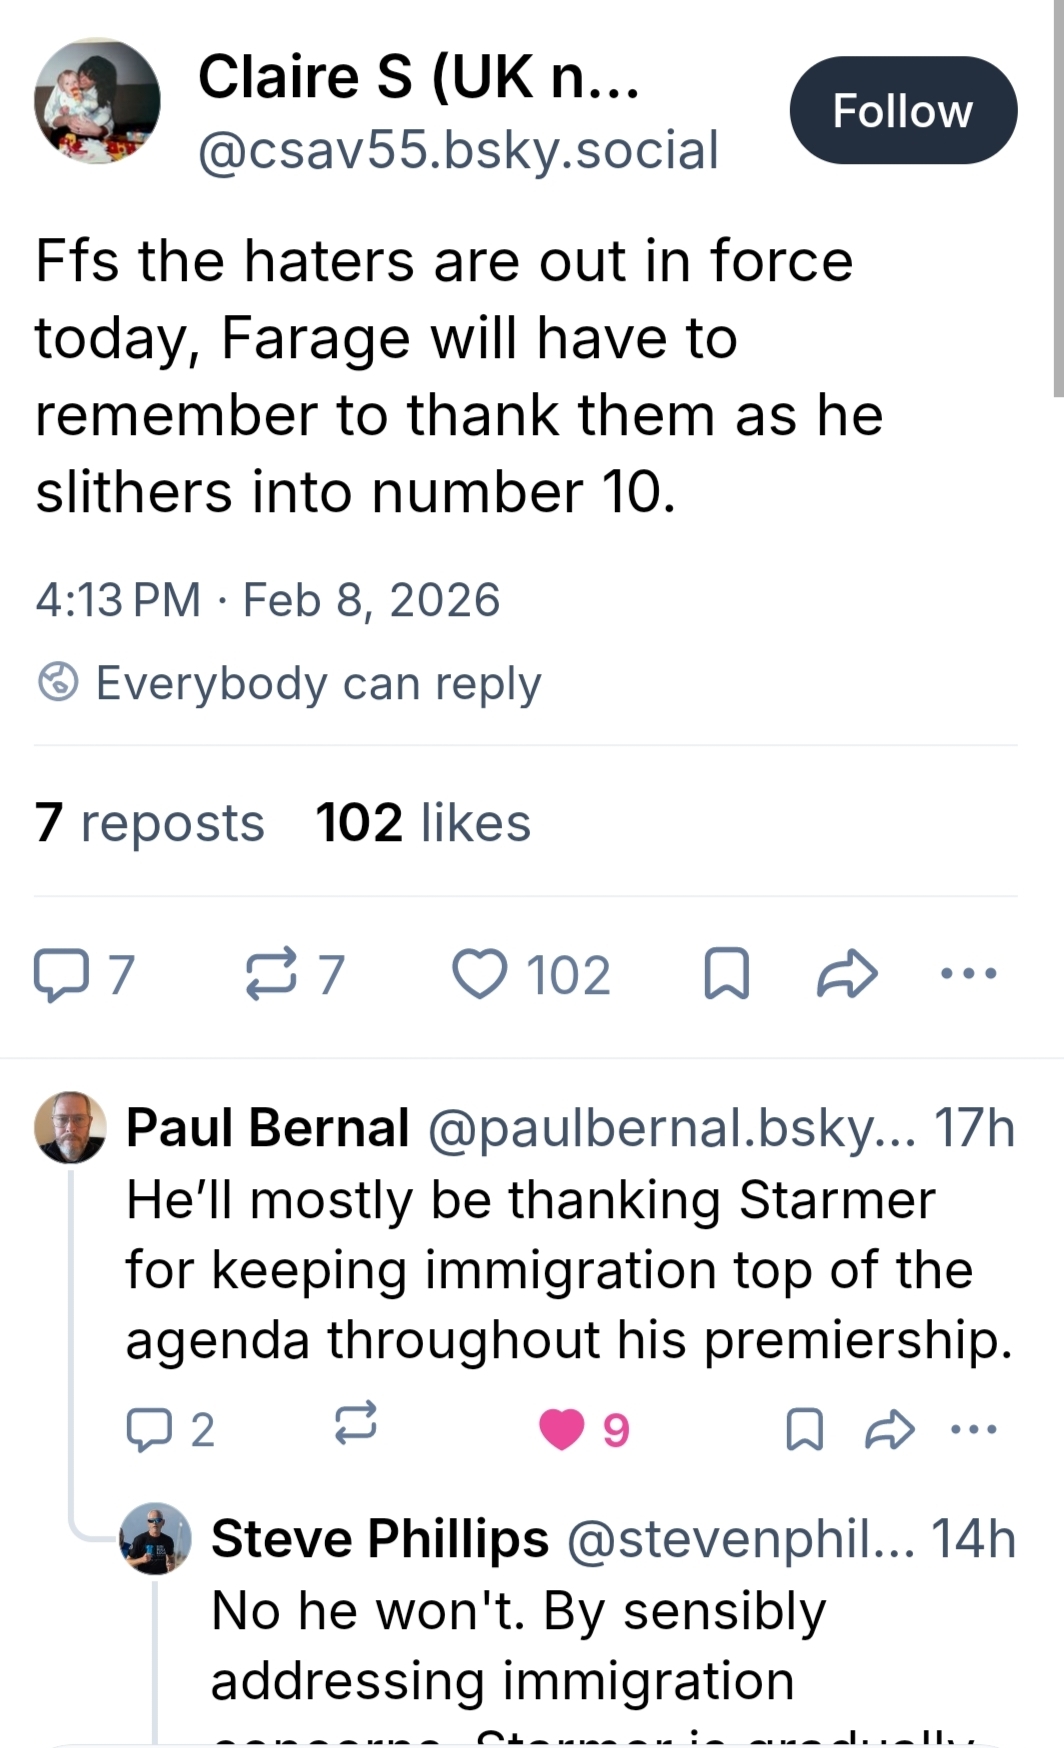
Task: Open more options on Paul Bernal's reply
Action: tap(973, 1429)
